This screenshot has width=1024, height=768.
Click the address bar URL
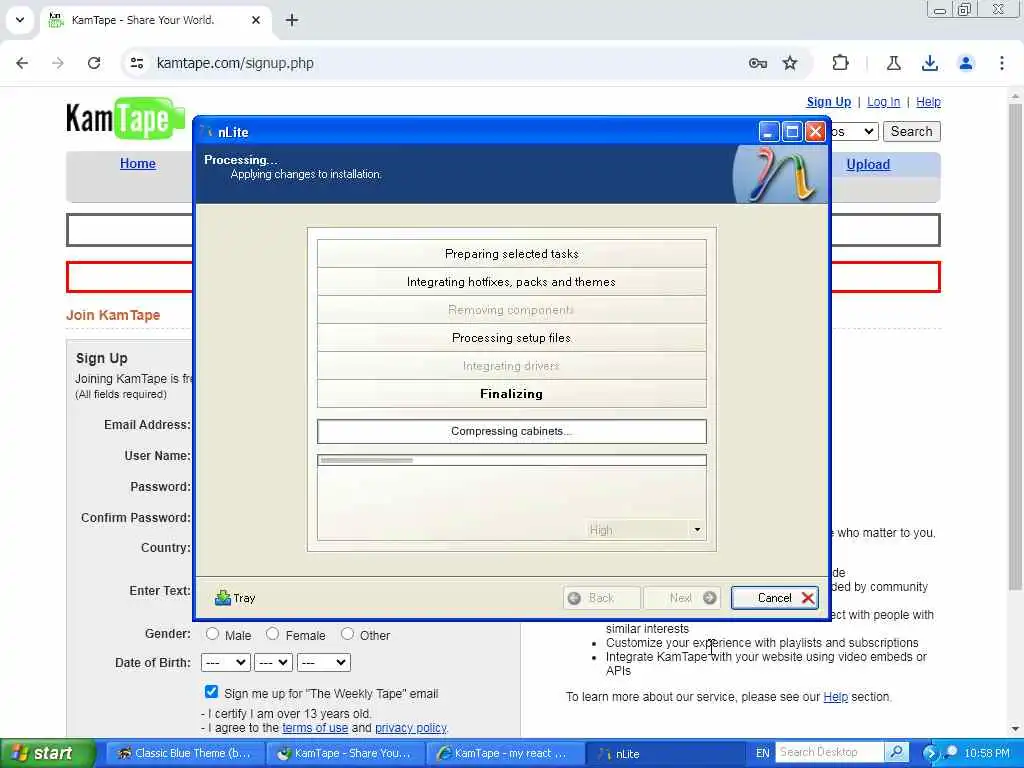[x=235, y=63]
